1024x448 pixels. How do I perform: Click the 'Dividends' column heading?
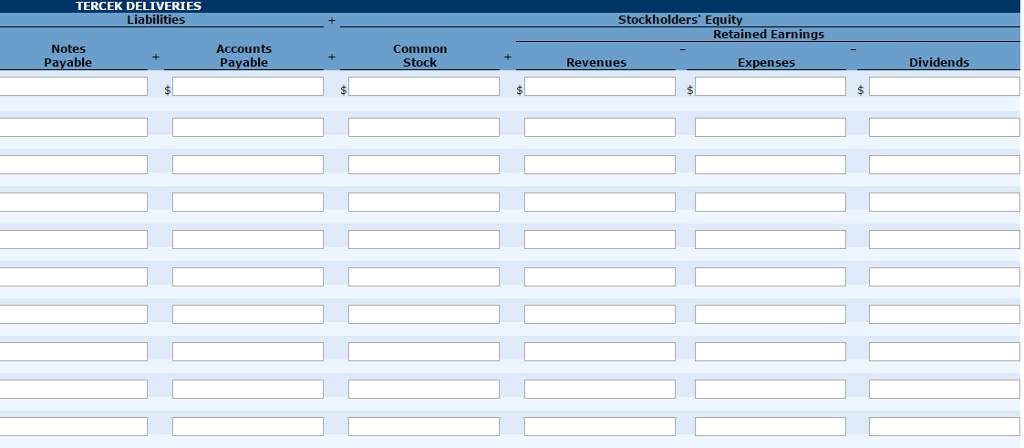[x=939, y=63]
